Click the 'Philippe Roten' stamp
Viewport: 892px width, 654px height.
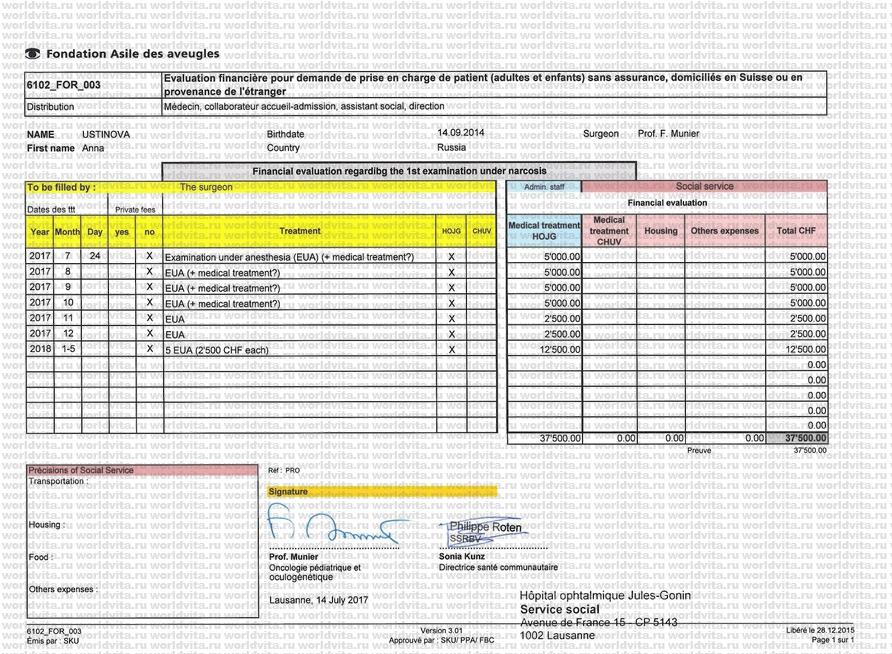[x=485, y=532]
